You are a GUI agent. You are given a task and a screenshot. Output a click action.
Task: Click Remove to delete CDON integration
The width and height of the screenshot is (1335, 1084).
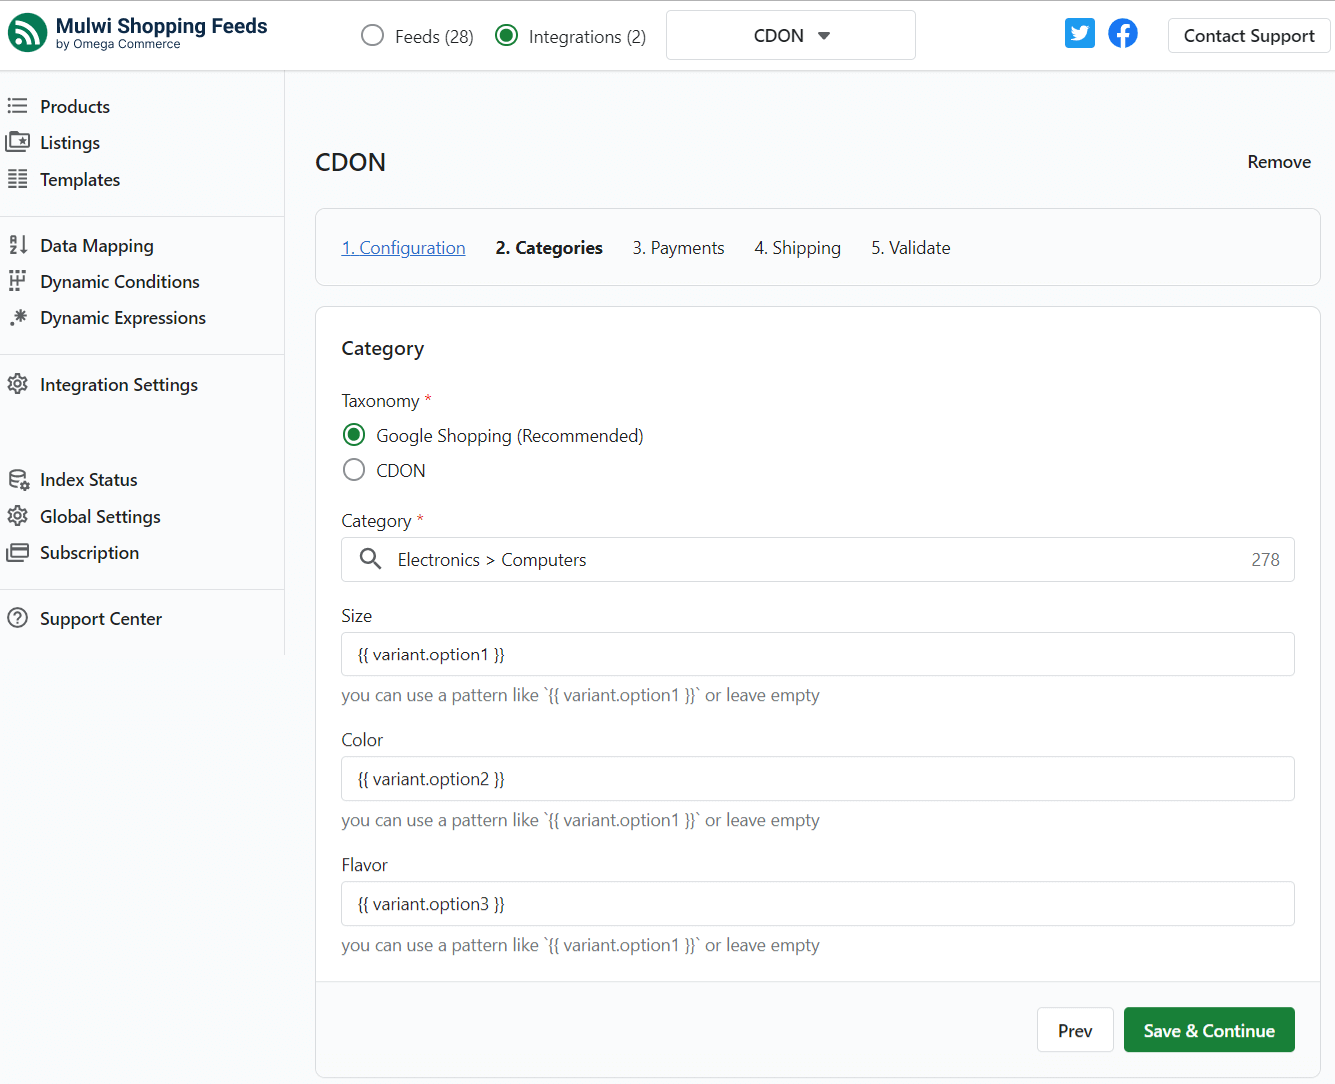click(x=1279, y=162)
